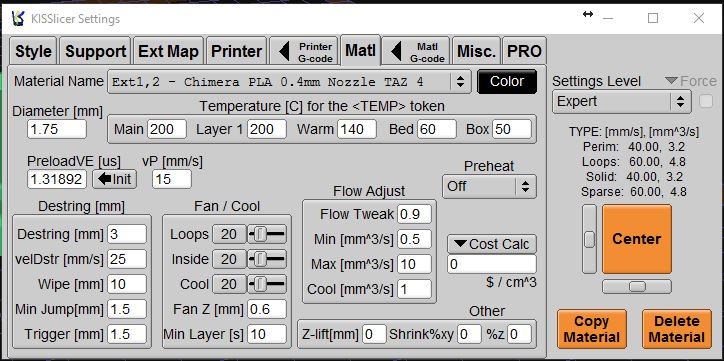Image resolution: width=724 pixels, height=361 pixels.
Task: Click the black Color button
Action: pyautogui.click(x=507, y=82)
